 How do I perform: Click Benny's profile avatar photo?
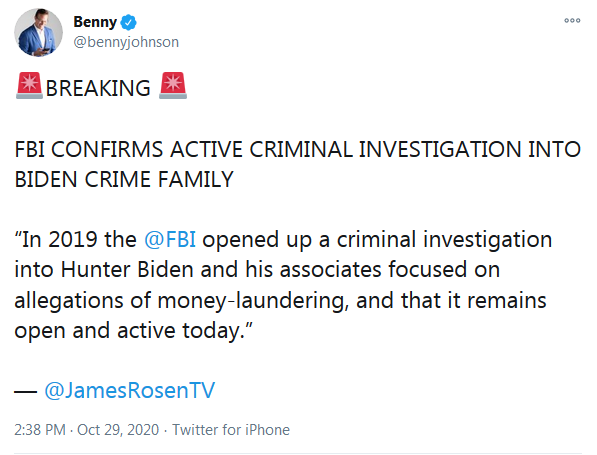coord(38,32)
